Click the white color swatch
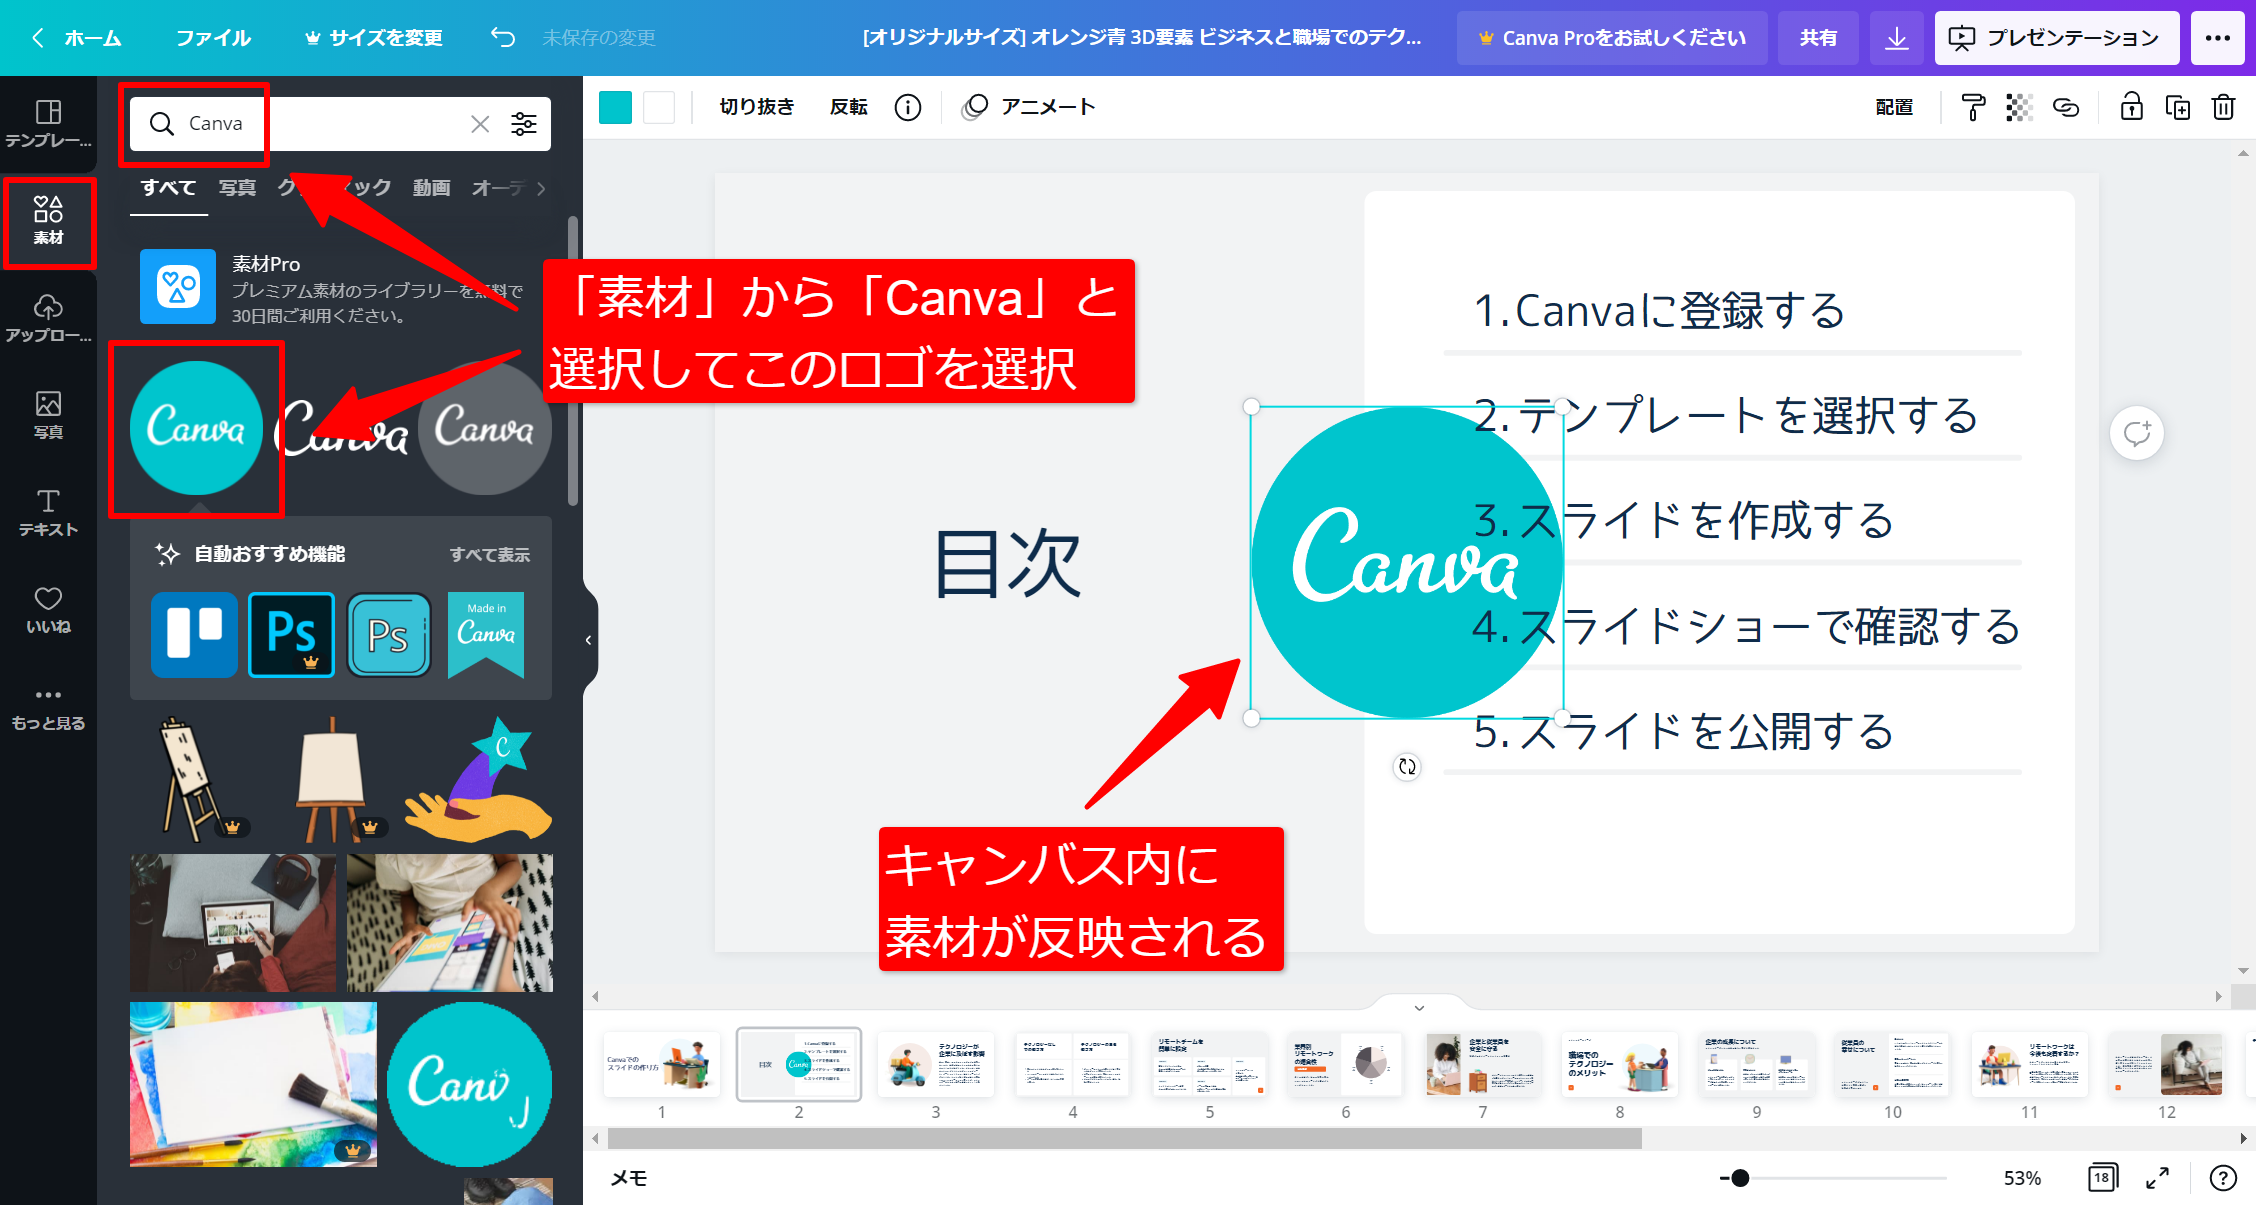 click(659, 107)
